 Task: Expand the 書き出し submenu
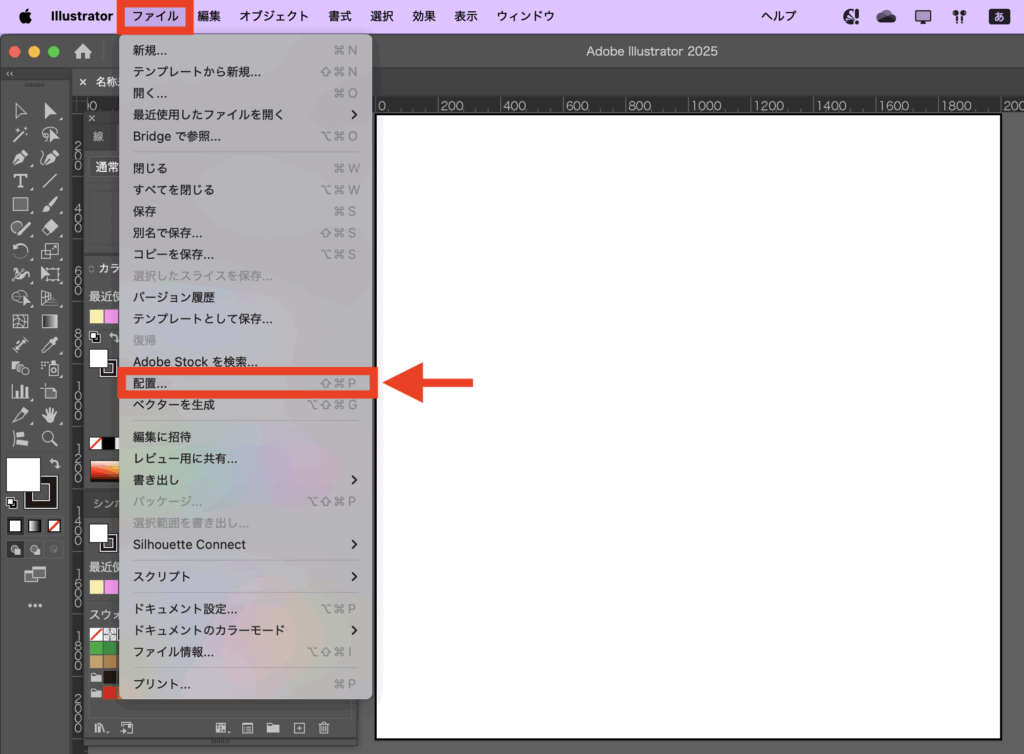click(245, 480)
